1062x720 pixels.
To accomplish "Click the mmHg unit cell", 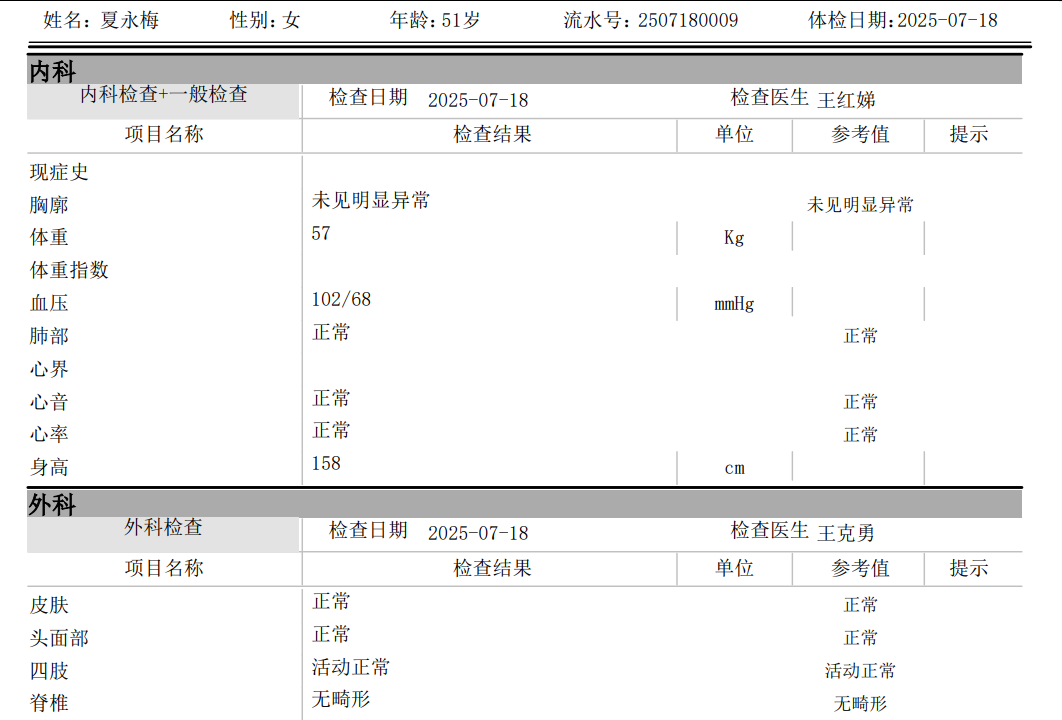I will pyautogui.click(x=734, y=304).
